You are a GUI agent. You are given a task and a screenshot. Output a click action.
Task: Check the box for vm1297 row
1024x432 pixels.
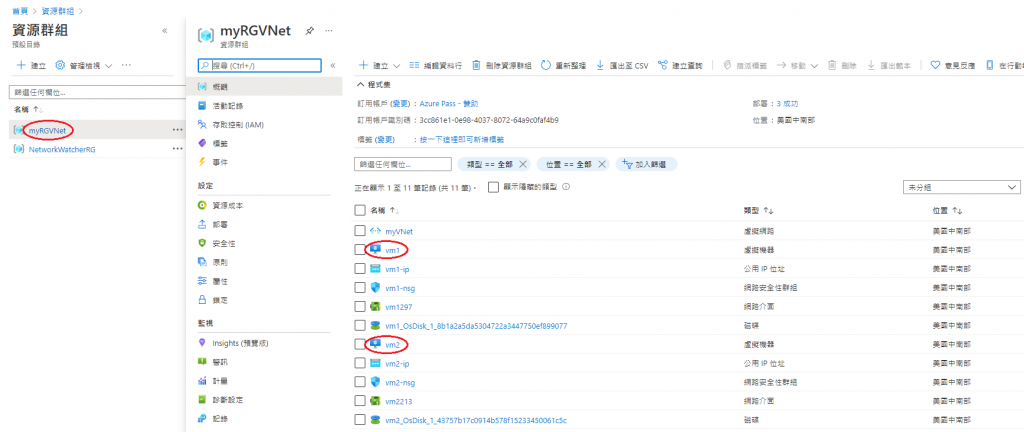359,307
